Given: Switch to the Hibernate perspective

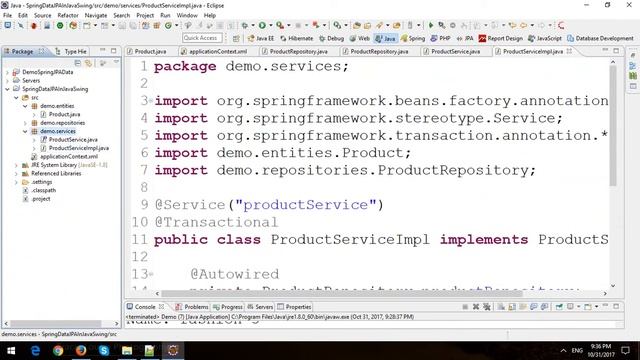Looking at the screenshot, I should (x=296, y=38).
